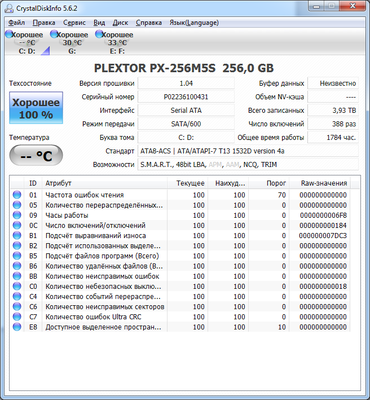Click status orb of attribute C7 row
The width and height of the screenshot is (370, 400).
(x=17, y=317)
